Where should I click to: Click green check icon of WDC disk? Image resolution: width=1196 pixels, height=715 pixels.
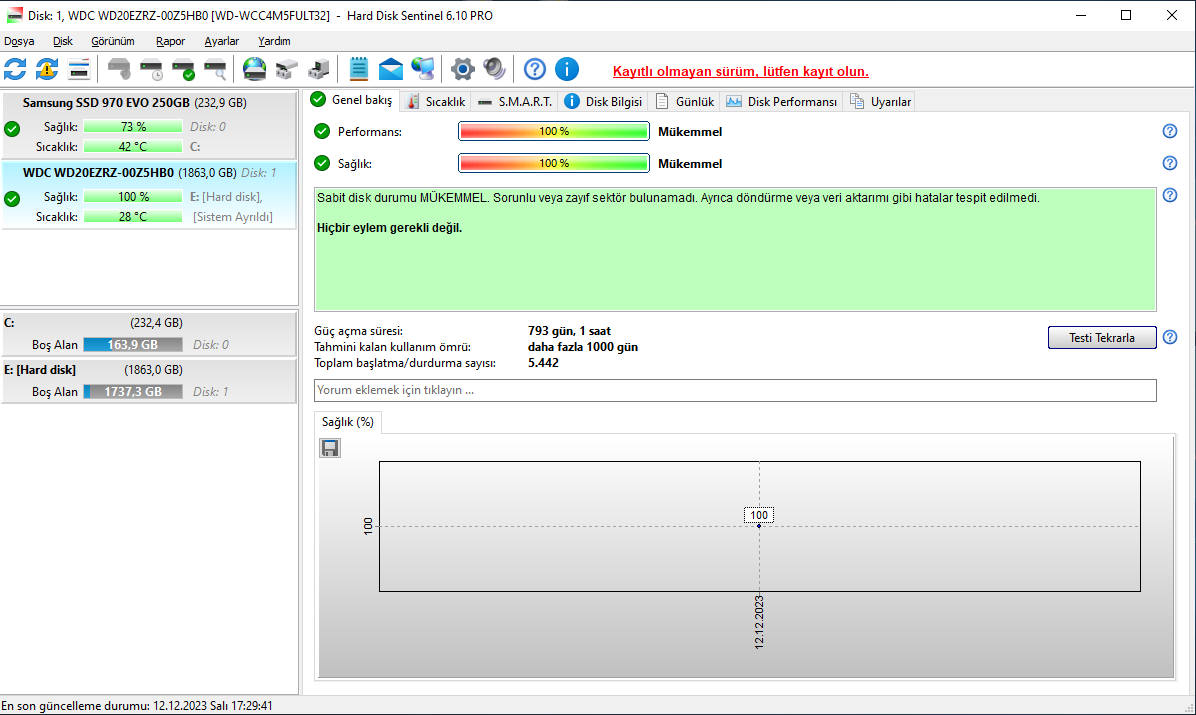[12, 199]
